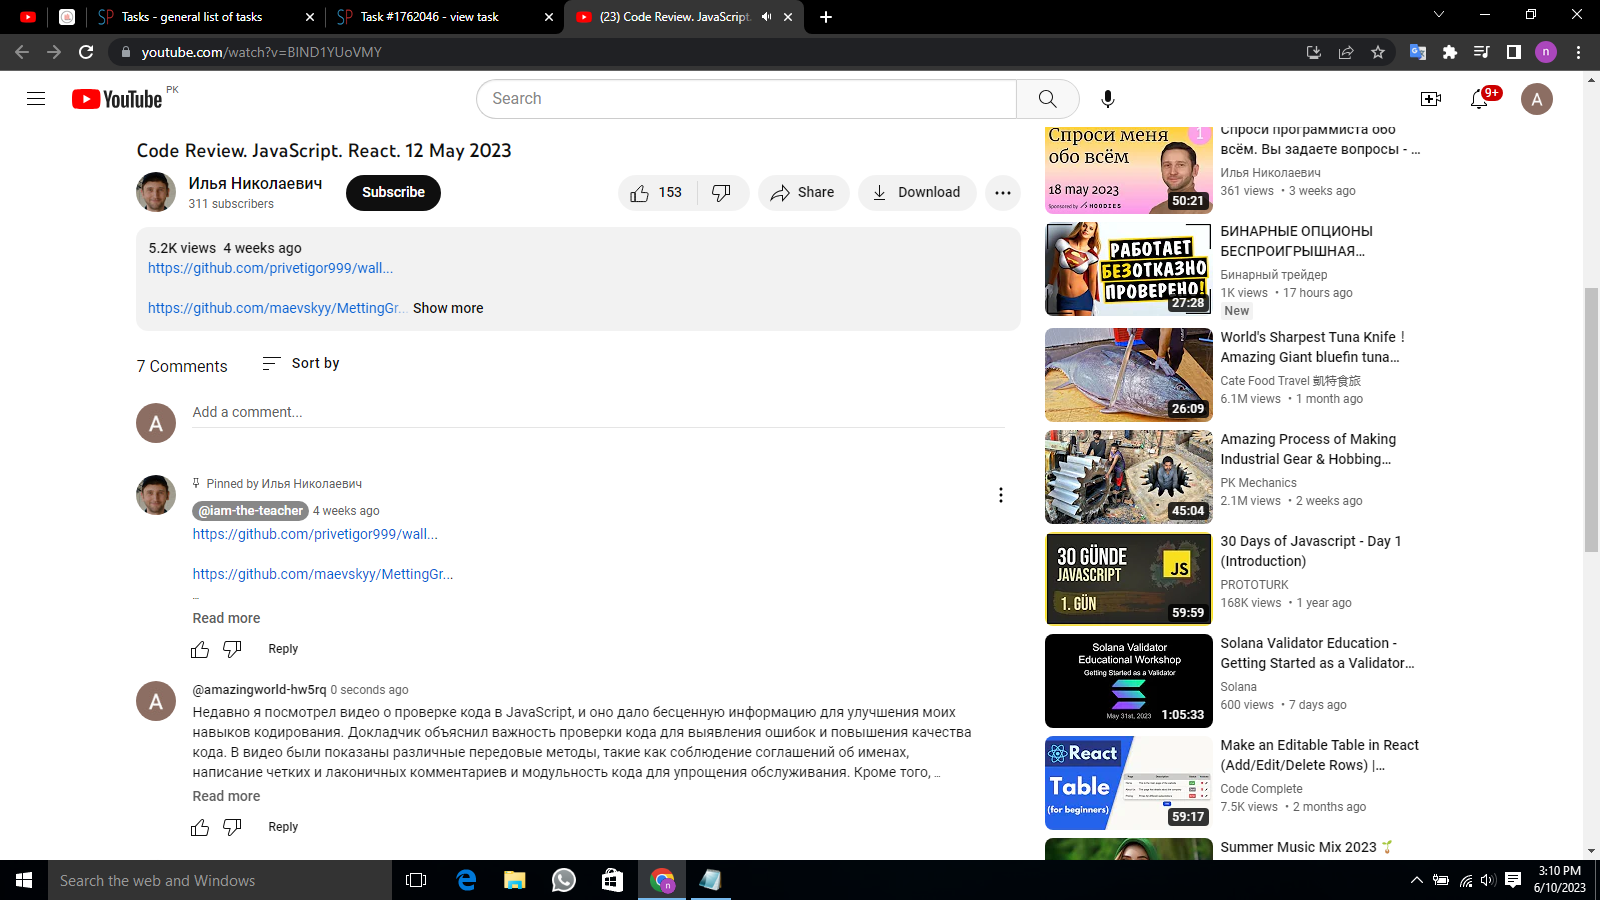Switch to the second pinned tab
The image size is (1600, 900).
(x=67, y=17)
